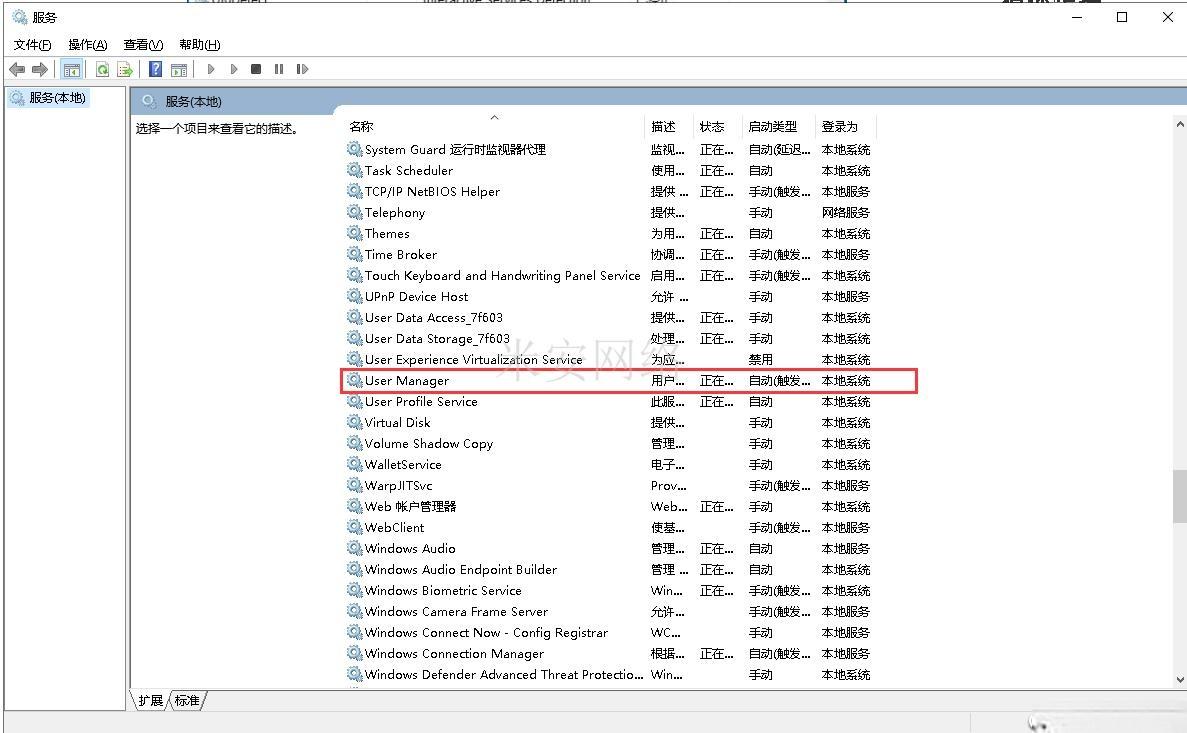The width and height of the screenshot is (1187, 733).
Task: Click the Refresh toolbar icon
Action: tap(102, 69)
